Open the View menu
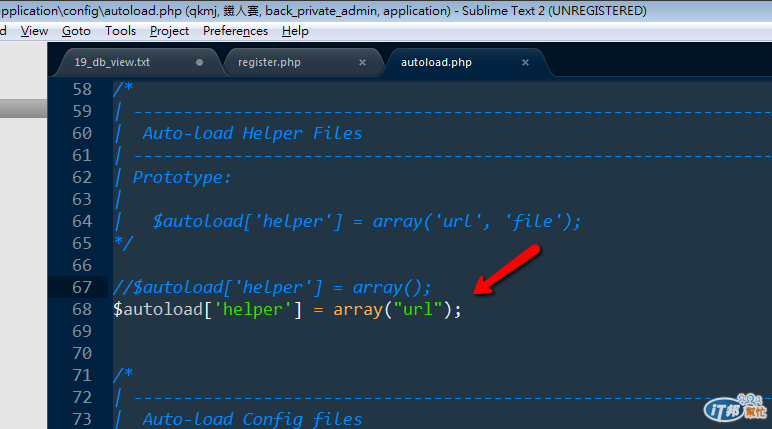Screen dimensions: 772x429 34,31
